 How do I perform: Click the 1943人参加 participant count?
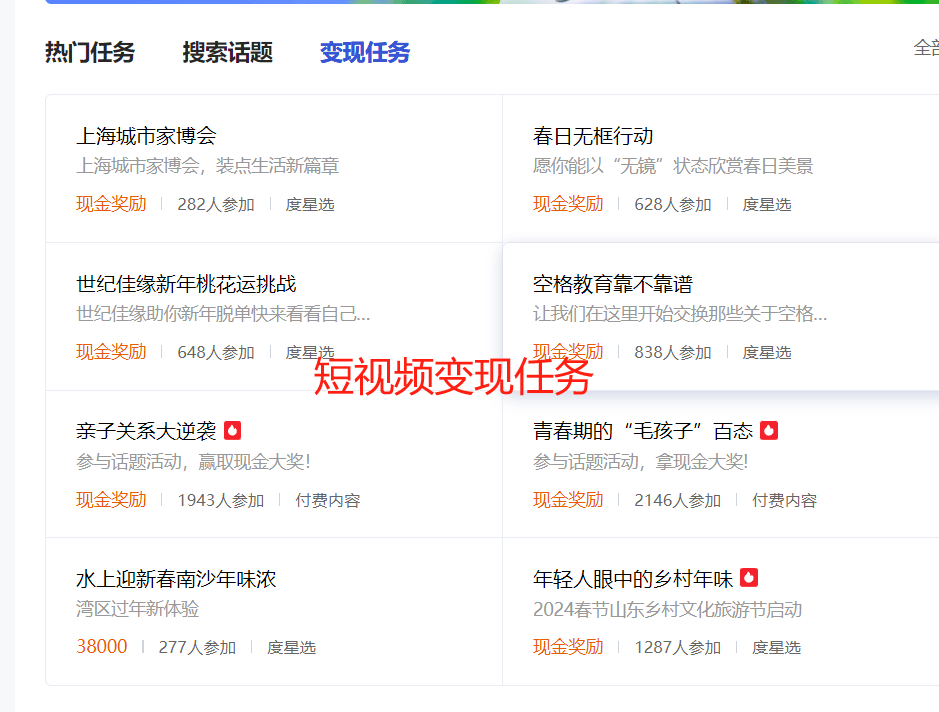tap(221, 501)
